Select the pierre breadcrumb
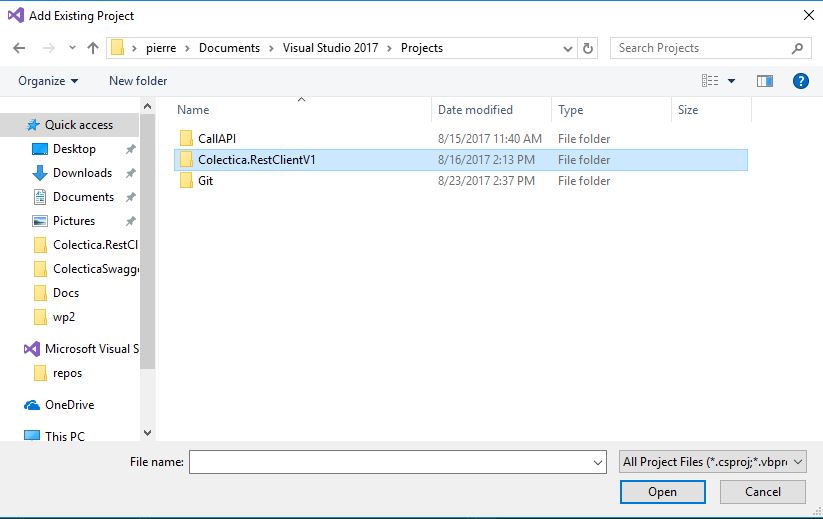823x519 pixels. tap(161, 48)
